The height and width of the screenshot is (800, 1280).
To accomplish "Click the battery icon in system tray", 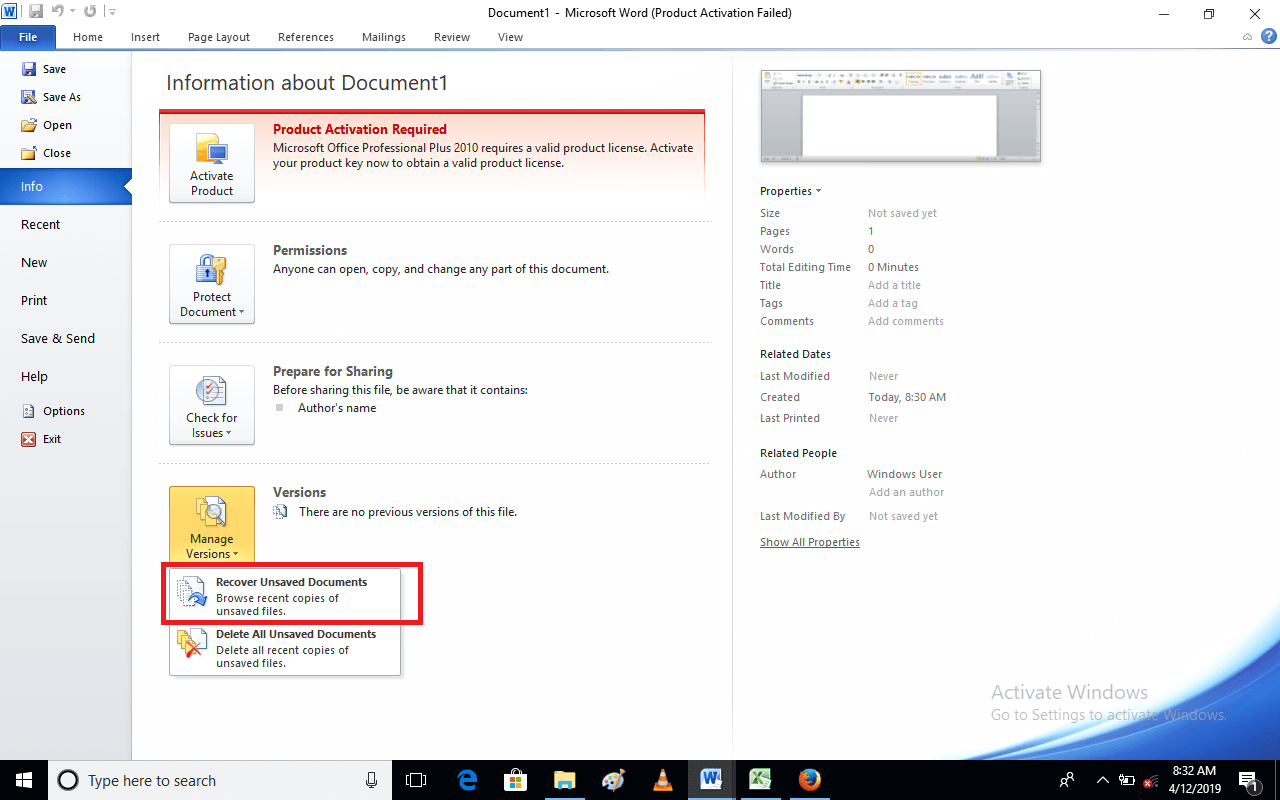I will tap(1127, 780).
